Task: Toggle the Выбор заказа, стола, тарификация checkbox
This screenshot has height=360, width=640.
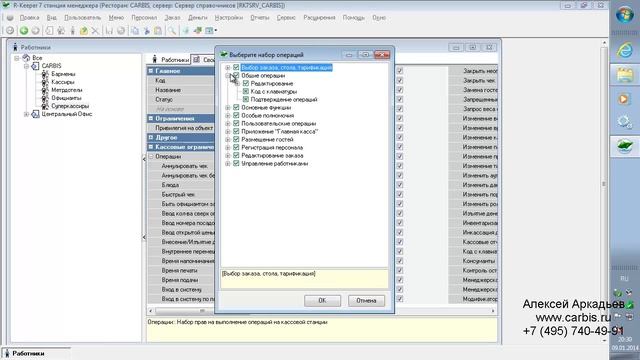Action: click(x=236, y=67)
